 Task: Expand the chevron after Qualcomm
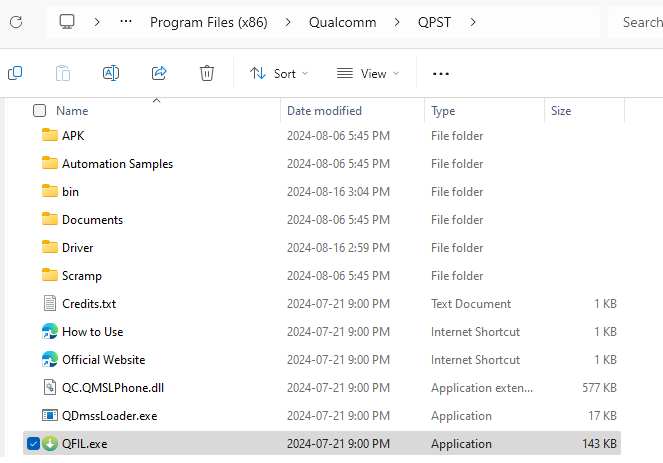tap(397, 22)
